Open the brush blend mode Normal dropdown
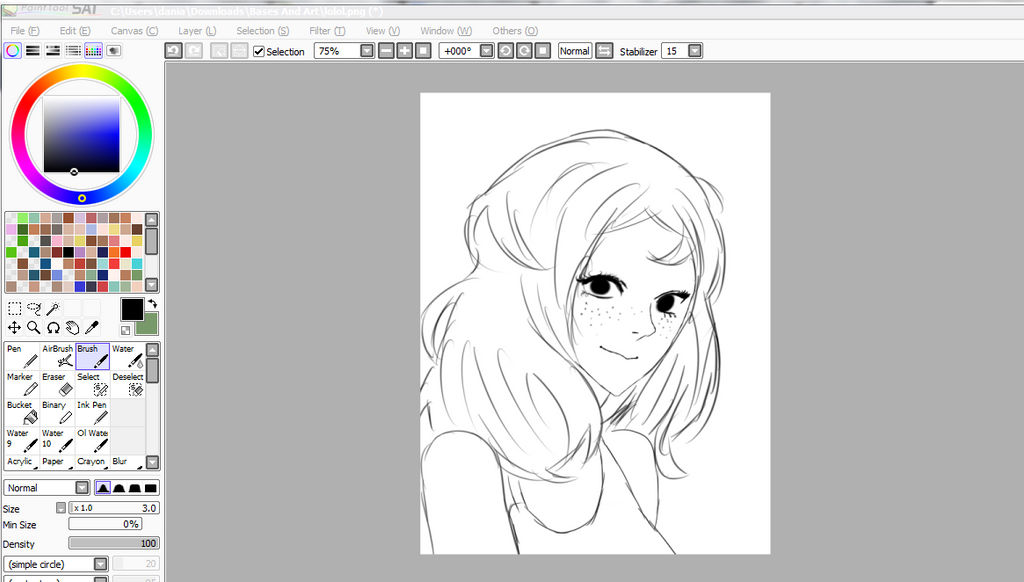 click(82, 487)
